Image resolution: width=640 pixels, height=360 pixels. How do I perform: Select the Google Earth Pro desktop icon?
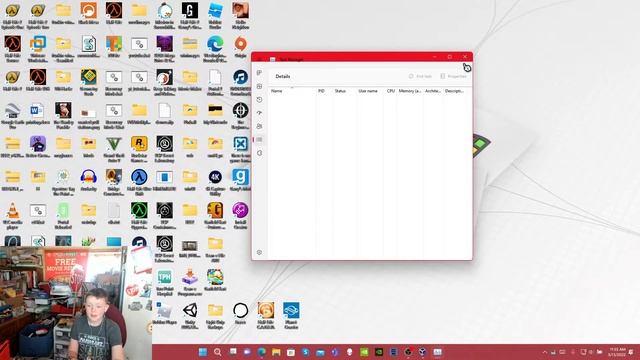[13, 116]
